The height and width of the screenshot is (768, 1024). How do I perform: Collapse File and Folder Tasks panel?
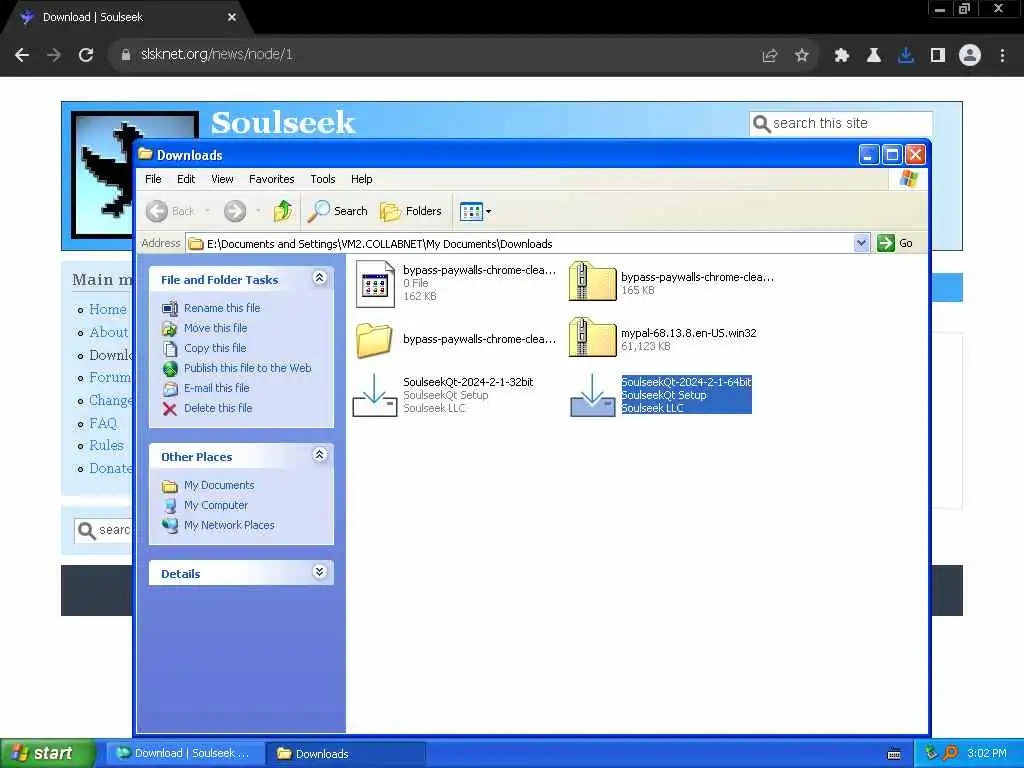click(x=319, y=278)
